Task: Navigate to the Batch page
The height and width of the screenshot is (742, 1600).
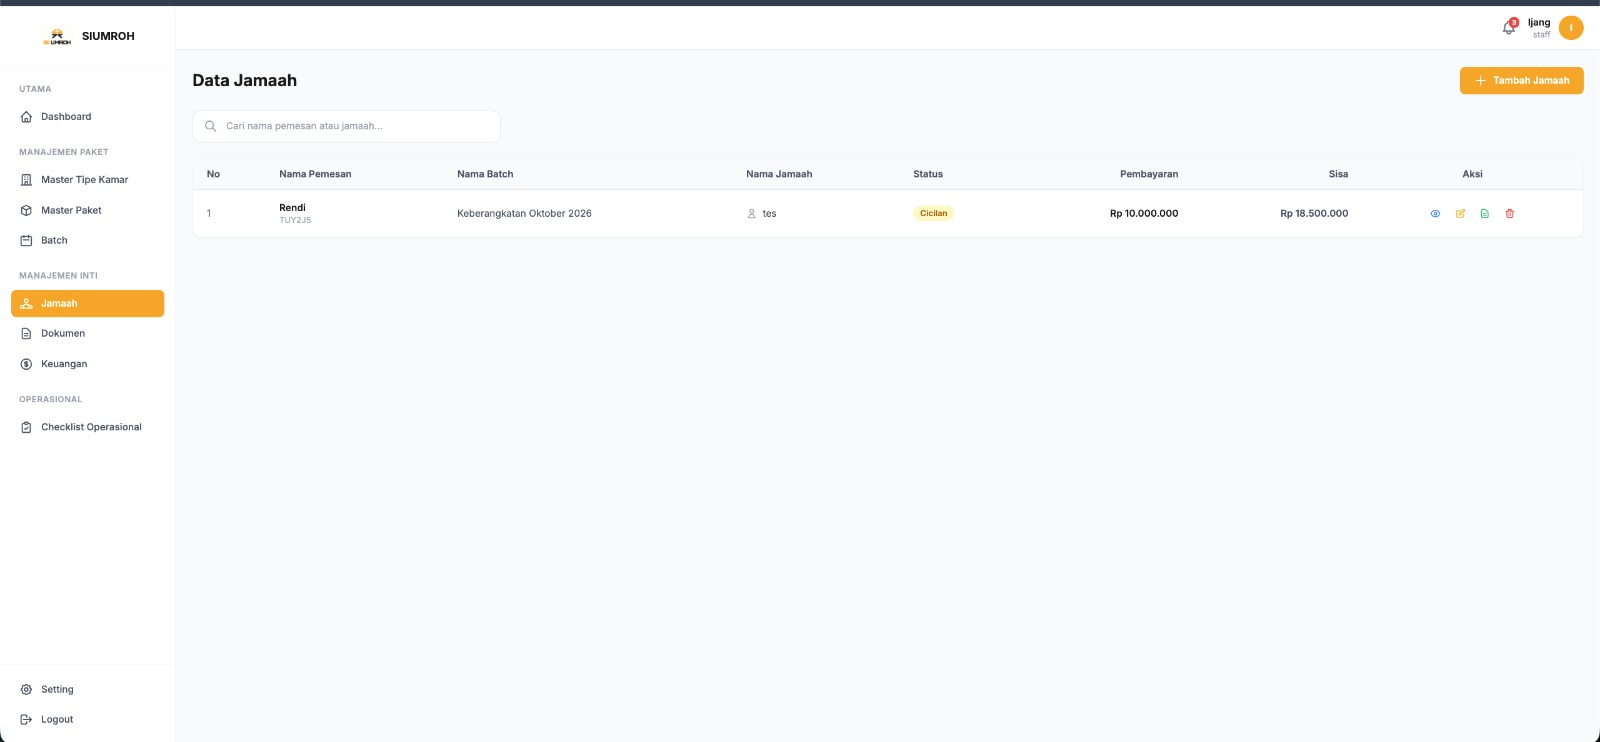Action: tap(87, 240)
